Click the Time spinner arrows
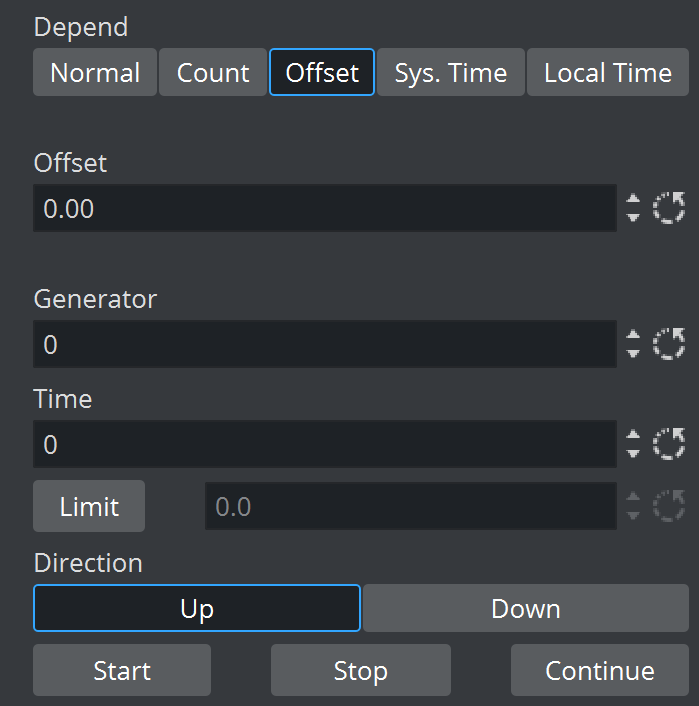The width and height of the screenshot is (699, 706). (633, 444)
